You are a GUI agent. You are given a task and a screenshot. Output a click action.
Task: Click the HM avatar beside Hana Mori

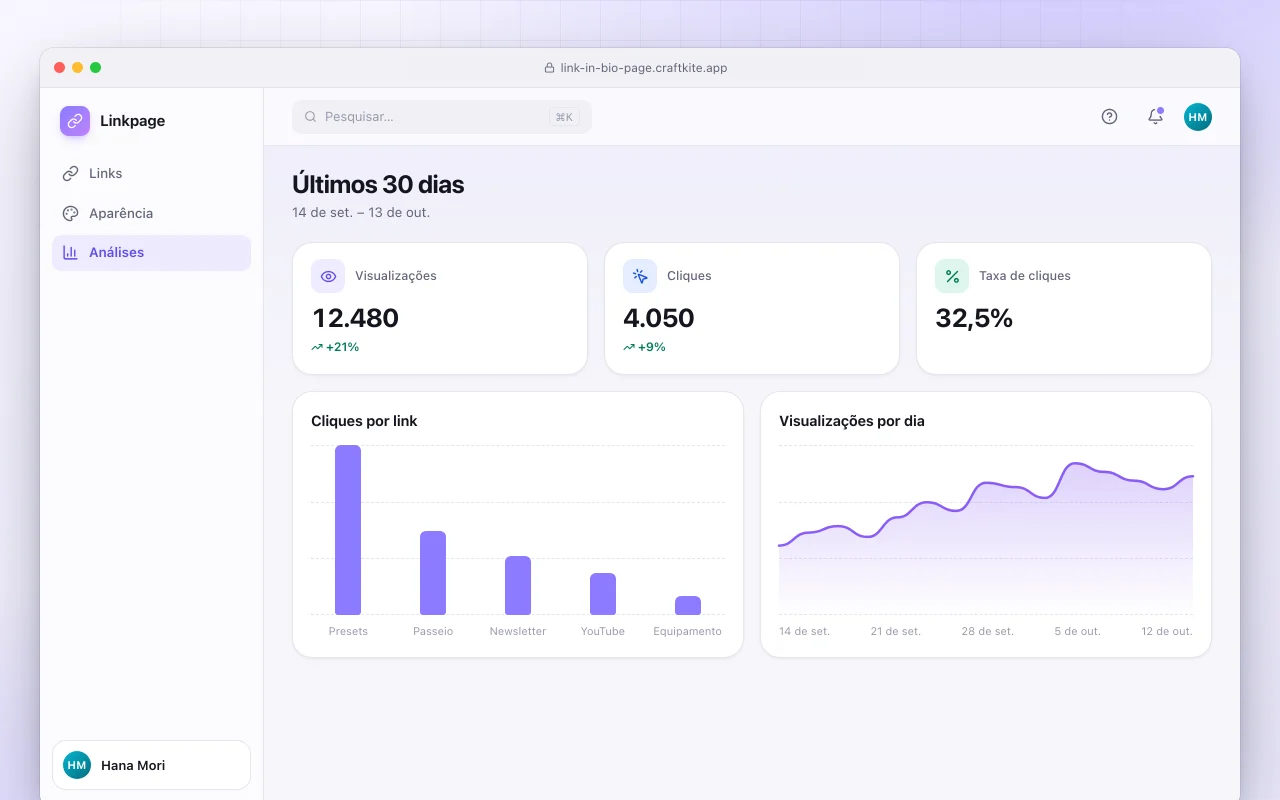click(77, 765)
